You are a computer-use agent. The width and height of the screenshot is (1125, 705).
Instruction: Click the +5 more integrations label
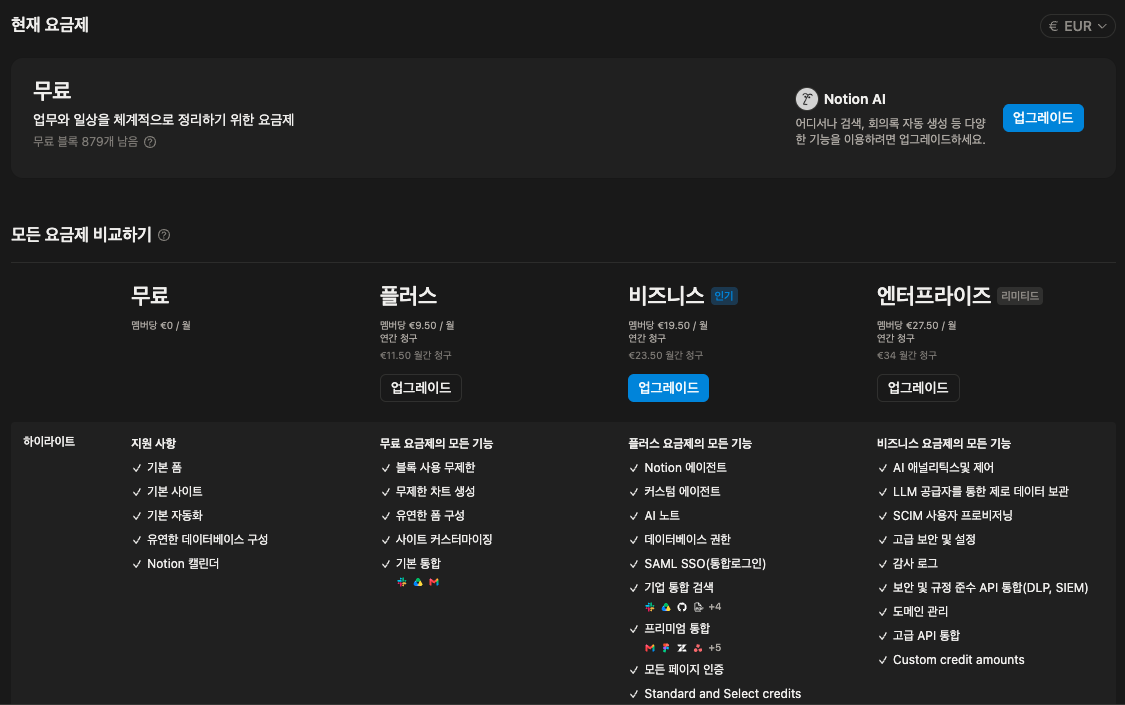[x=715, y=648]
